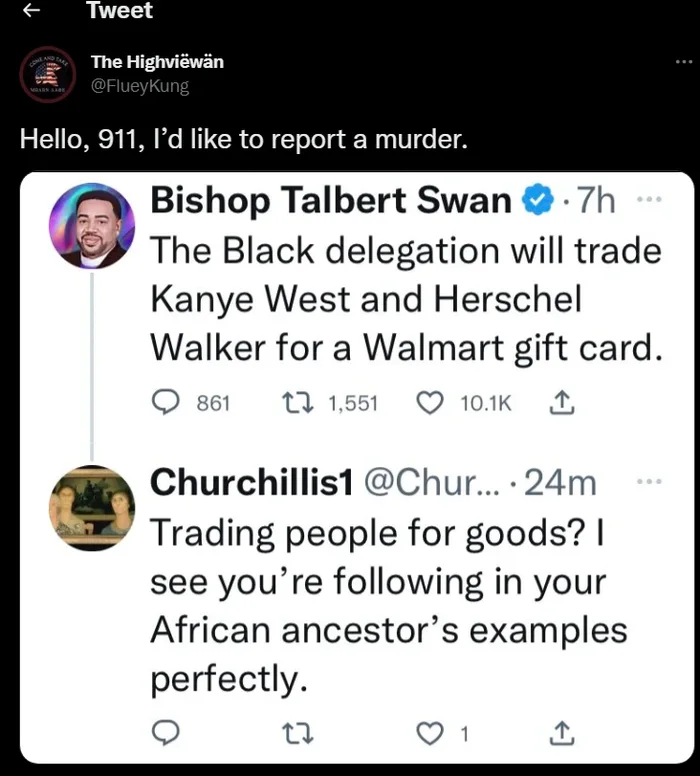Click Bishop Talbert Swan's name
Screen dimensions: 700x776
tap(331, 200)
